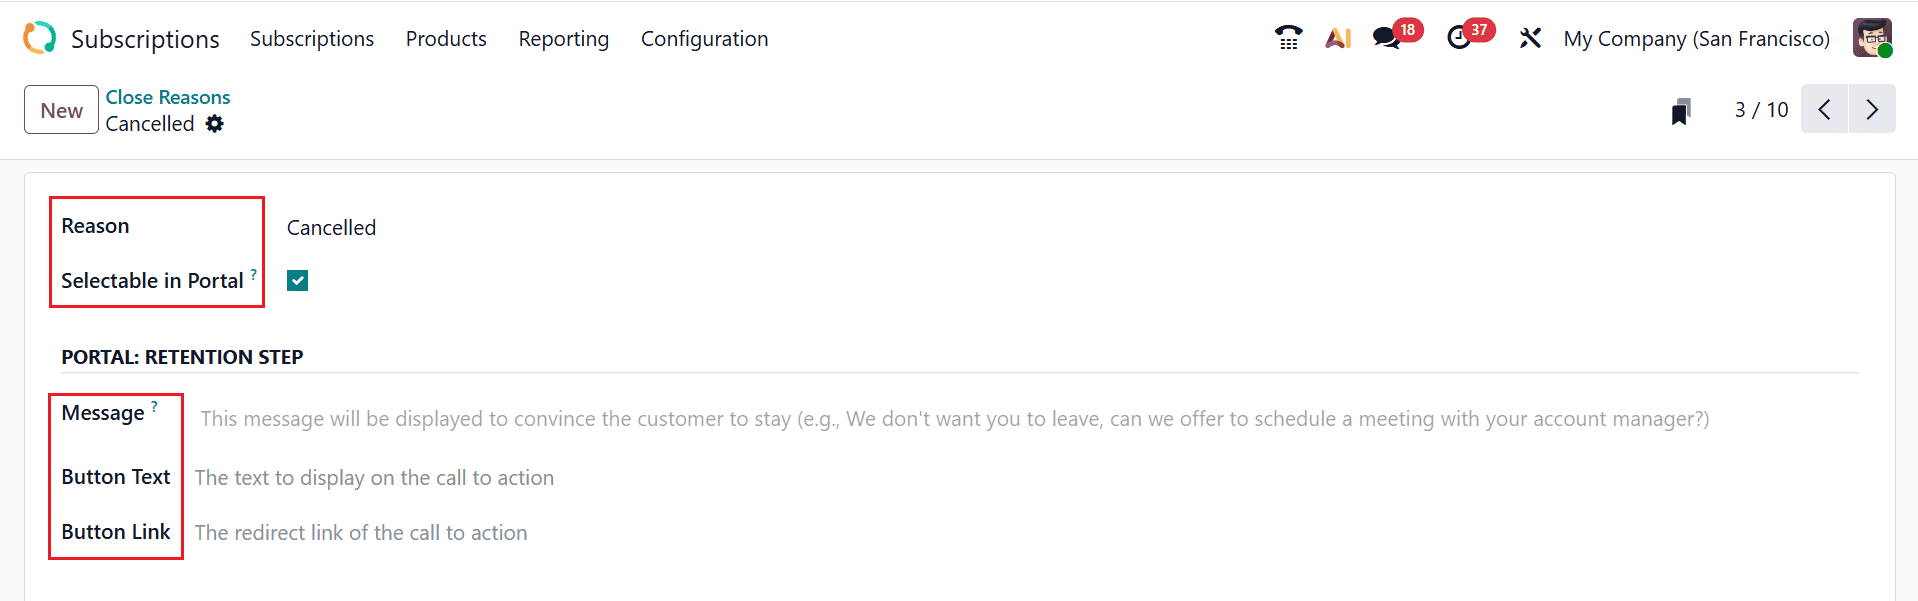The height and width of the screenshot is (601, 1918).
Task: Launch the Odoo AI assistant
Action: [1338, 37]
